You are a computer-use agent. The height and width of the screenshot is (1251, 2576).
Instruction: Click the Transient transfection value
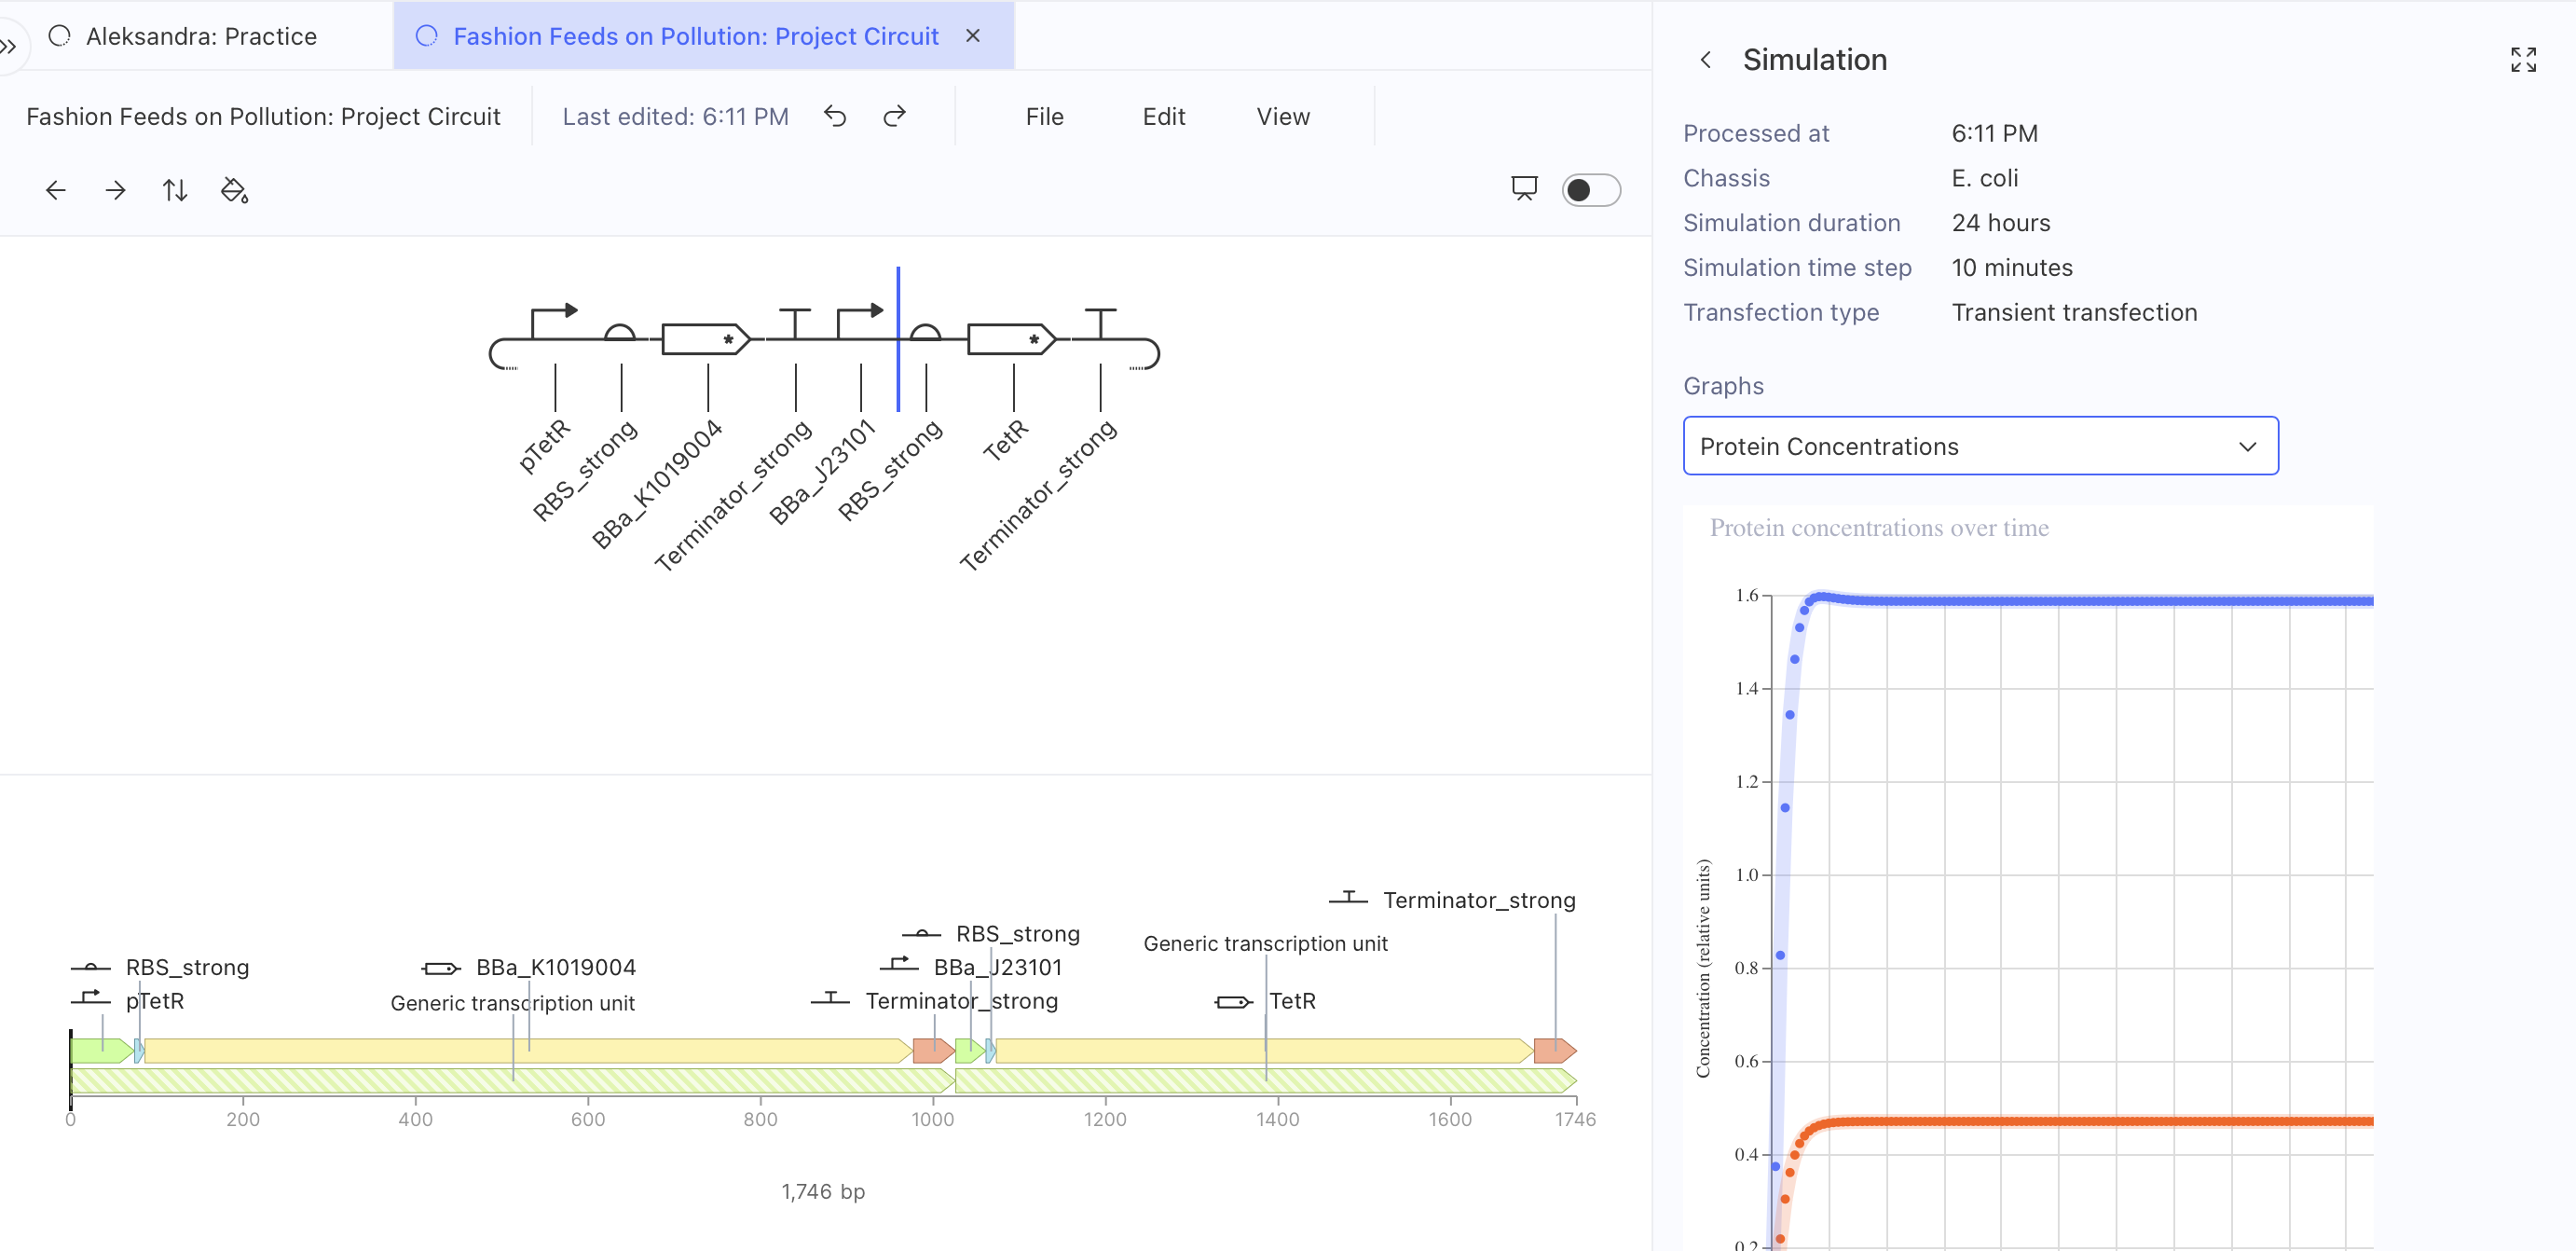[2074, 312]
